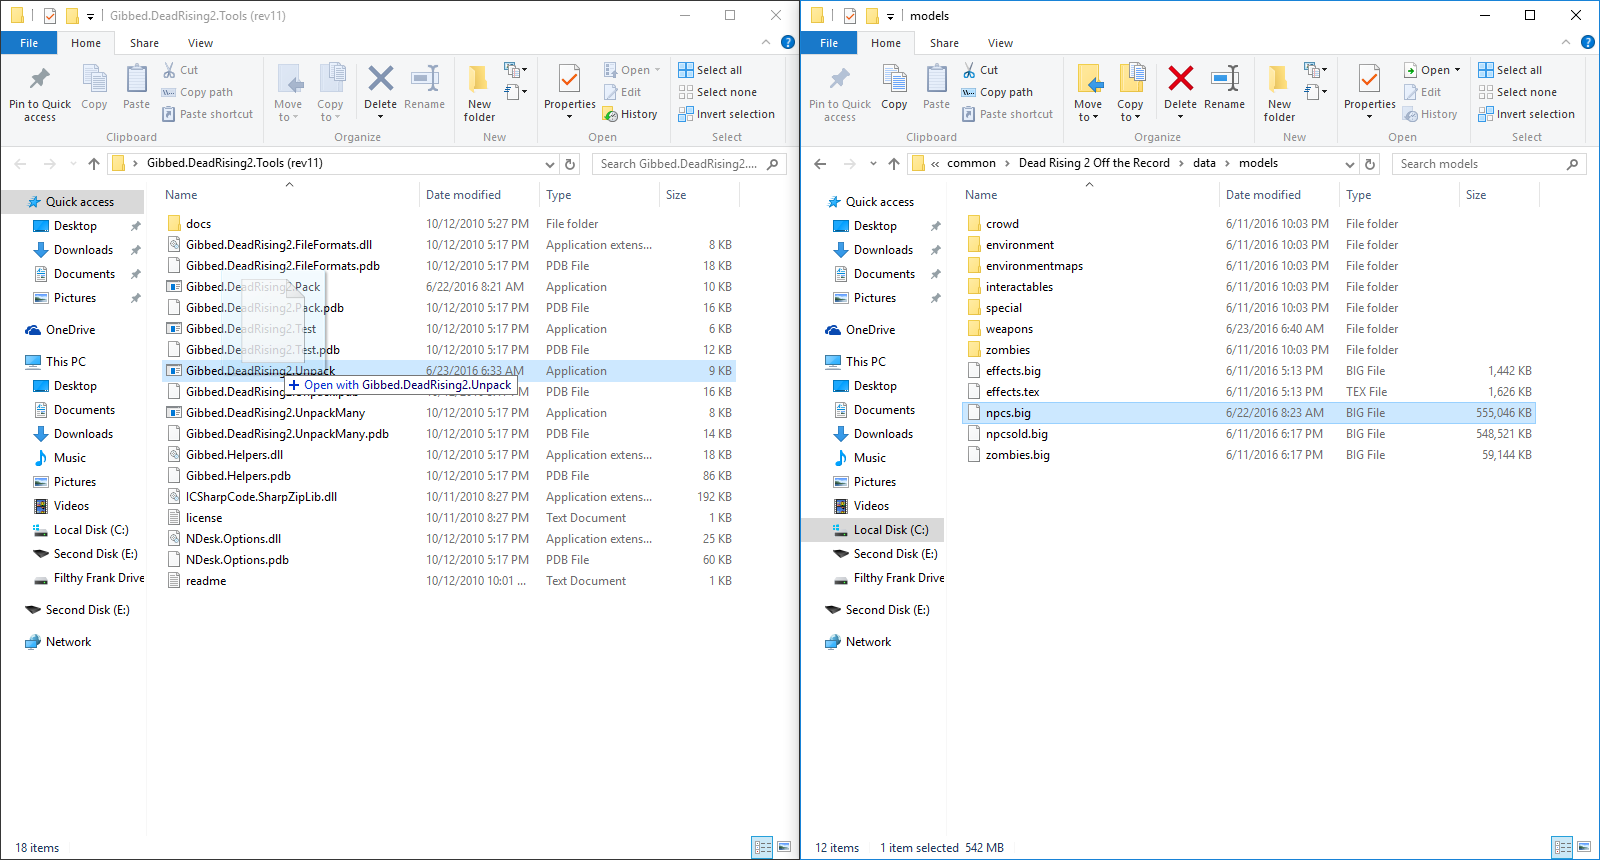Viewport: 1600px width, 860px height.
Task: Go up one level in models window
Action: tap(894, 164)
